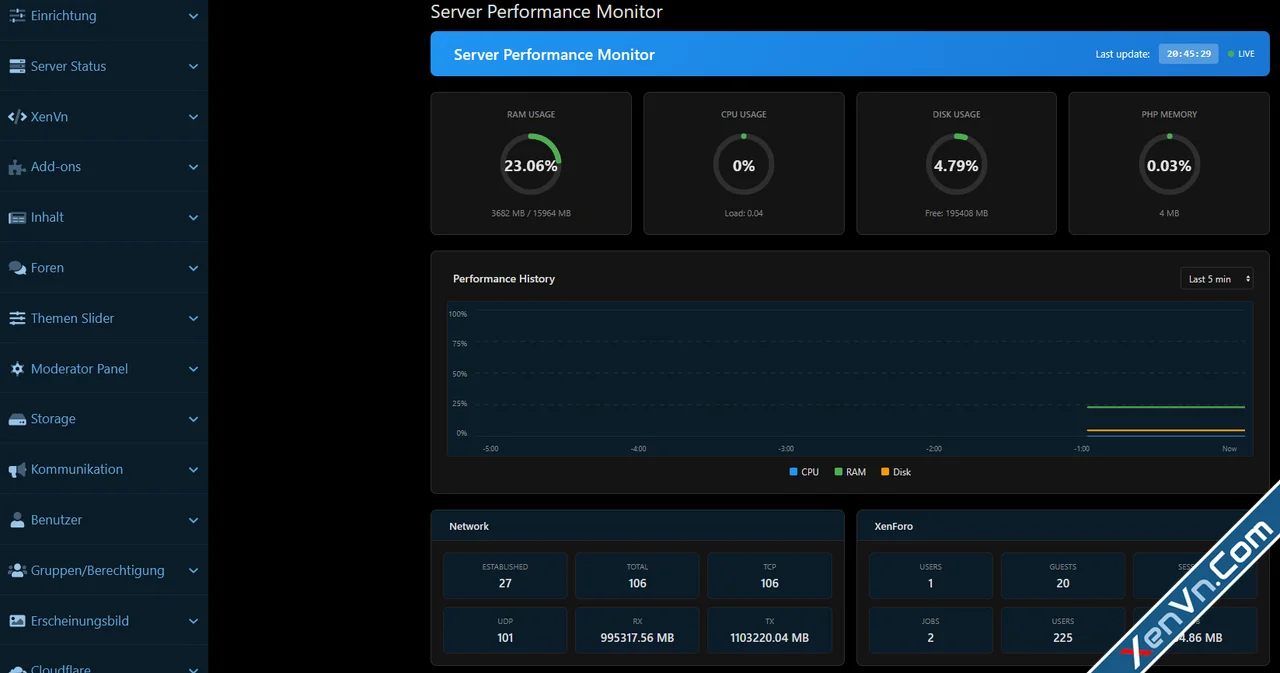Expand the Gruppen/Berechtigung chevron

[x=194, y=570]
